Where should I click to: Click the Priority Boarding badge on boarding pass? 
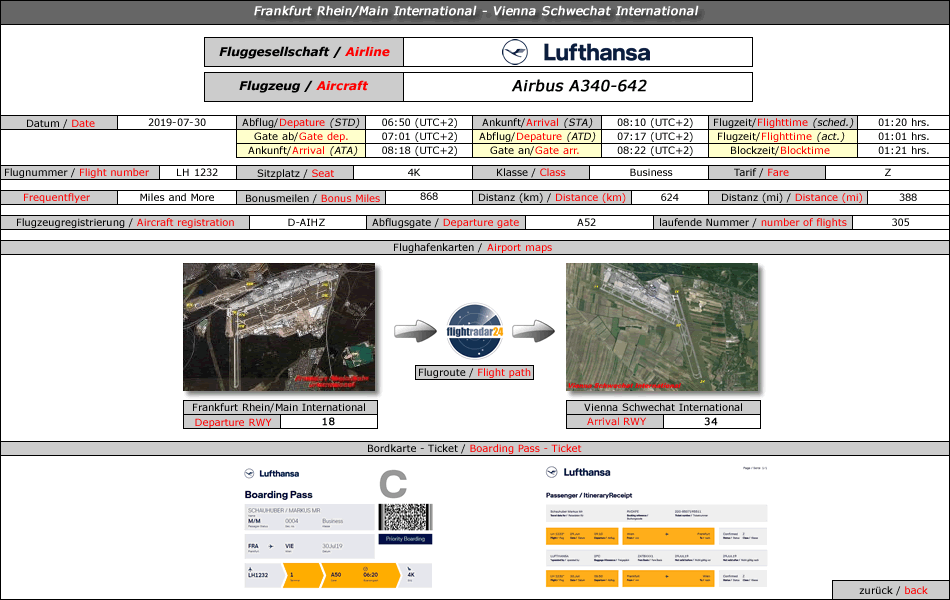click(405, 539)
